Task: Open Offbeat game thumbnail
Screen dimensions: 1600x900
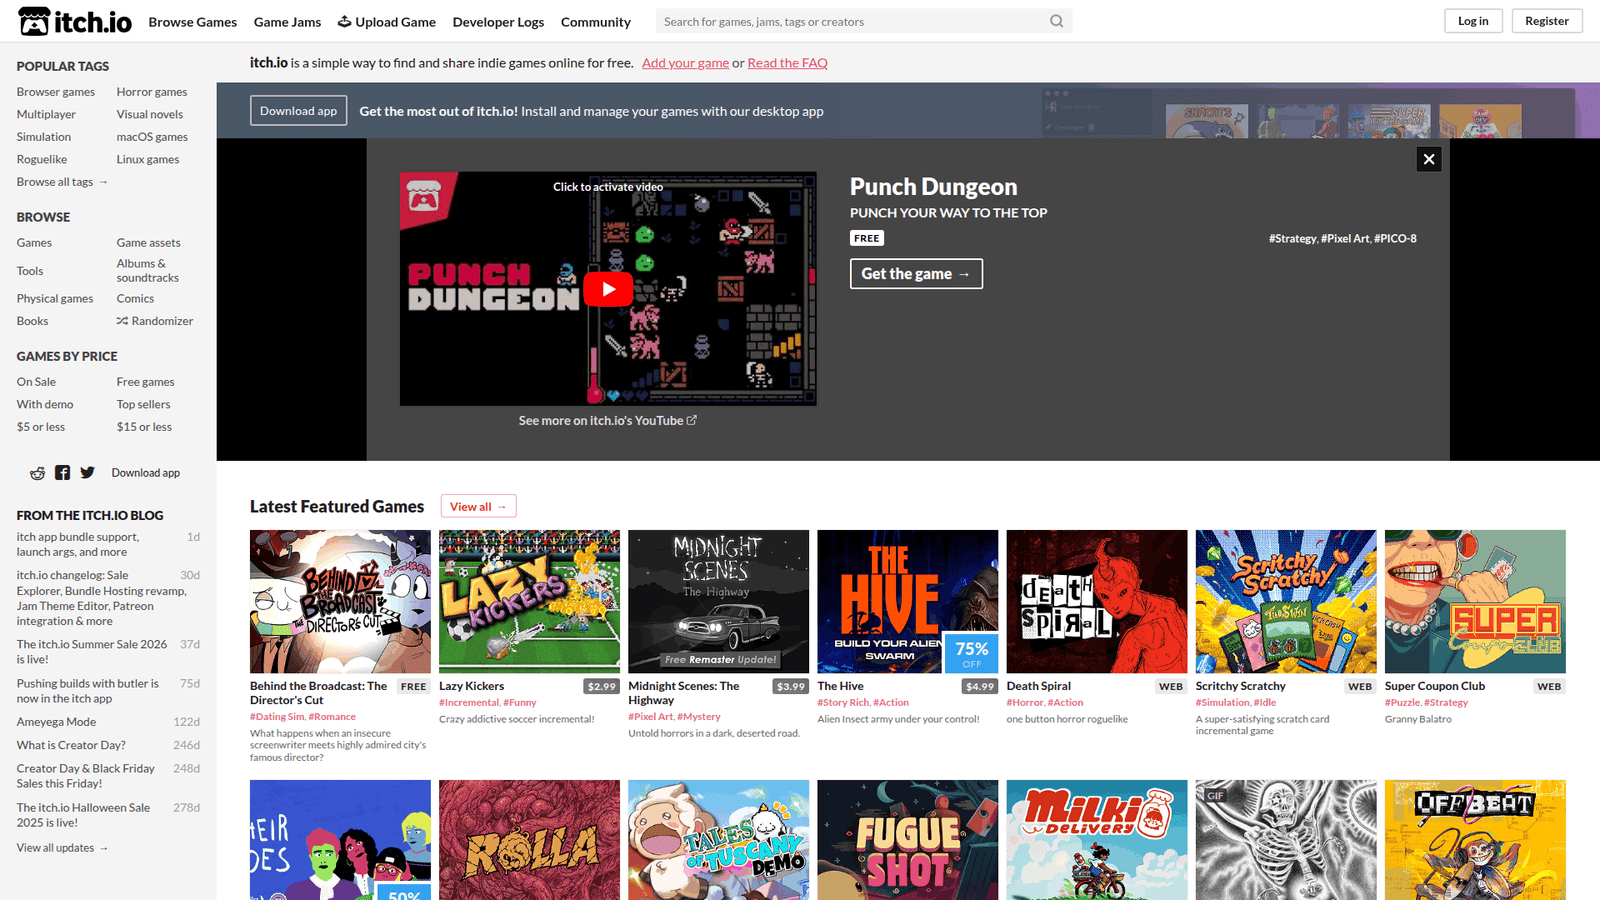Action: point(1475,840)
